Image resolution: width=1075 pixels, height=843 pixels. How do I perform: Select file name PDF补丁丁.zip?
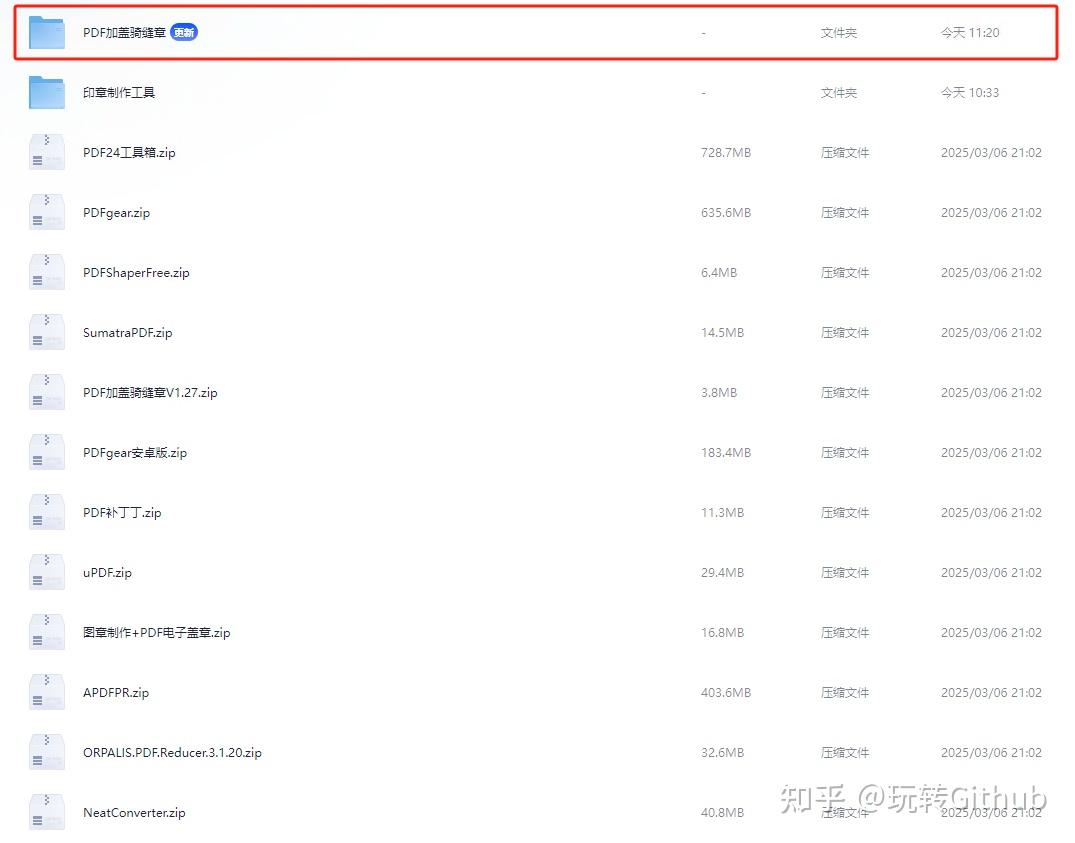[x=122, y=512]
